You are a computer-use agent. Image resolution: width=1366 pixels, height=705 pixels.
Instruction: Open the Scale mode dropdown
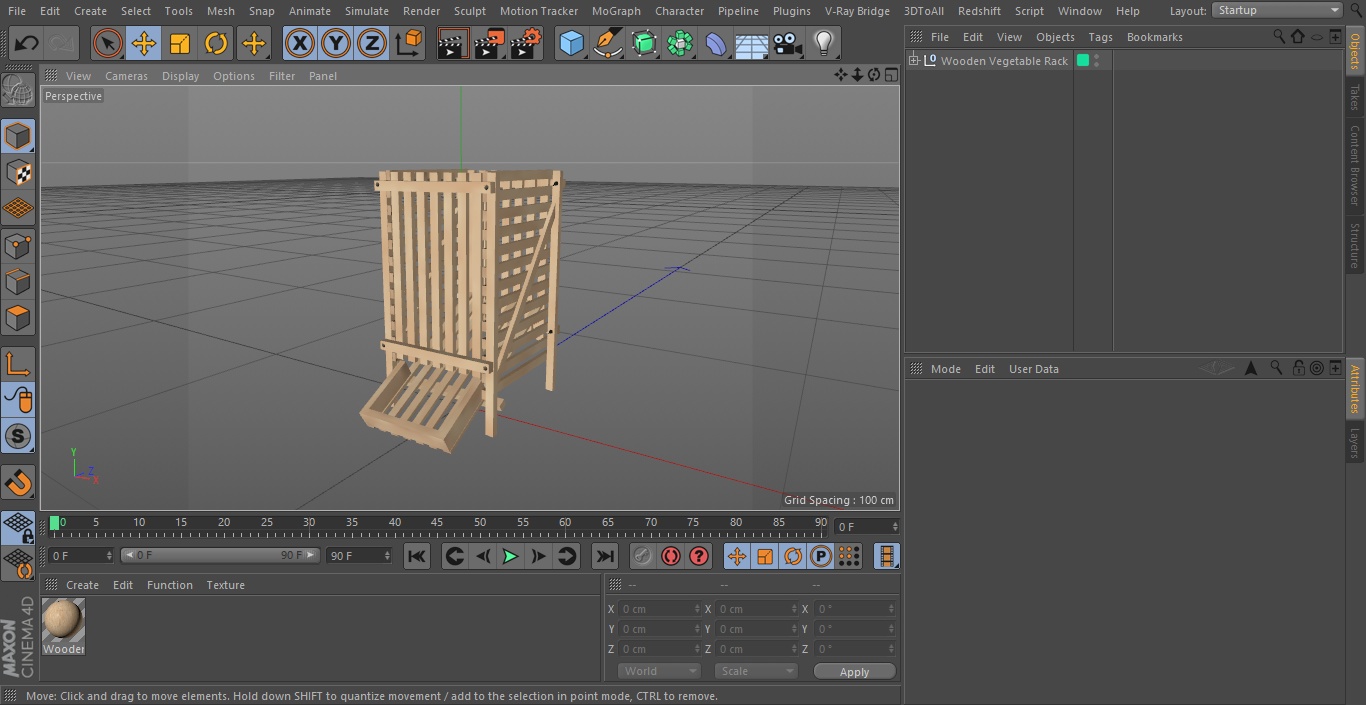pos(756,671)
